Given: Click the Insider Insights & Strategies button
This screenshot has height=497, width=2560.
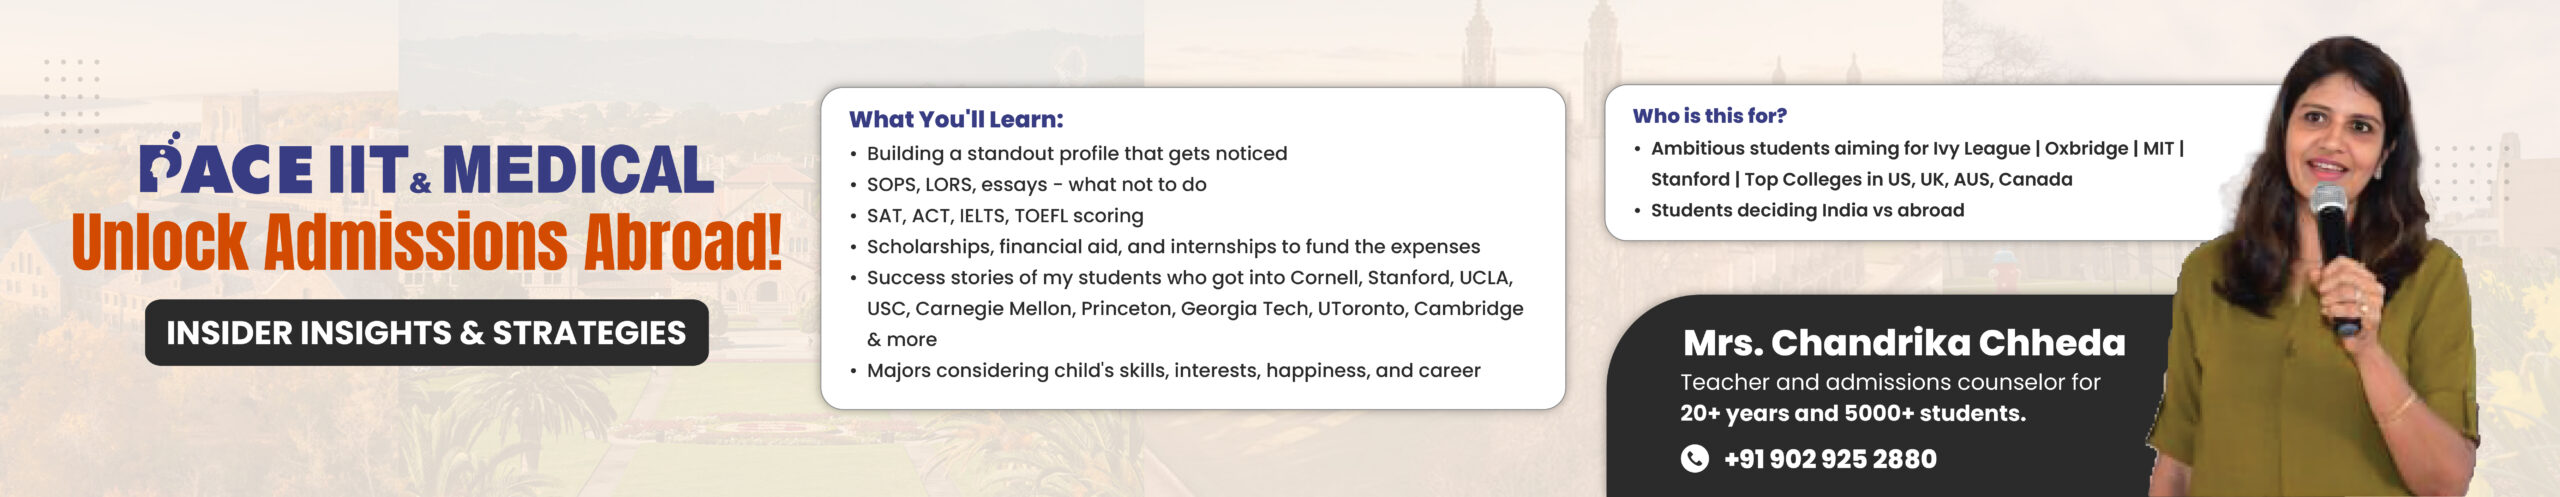Looking at the screenshot, I should click(427, 333).
